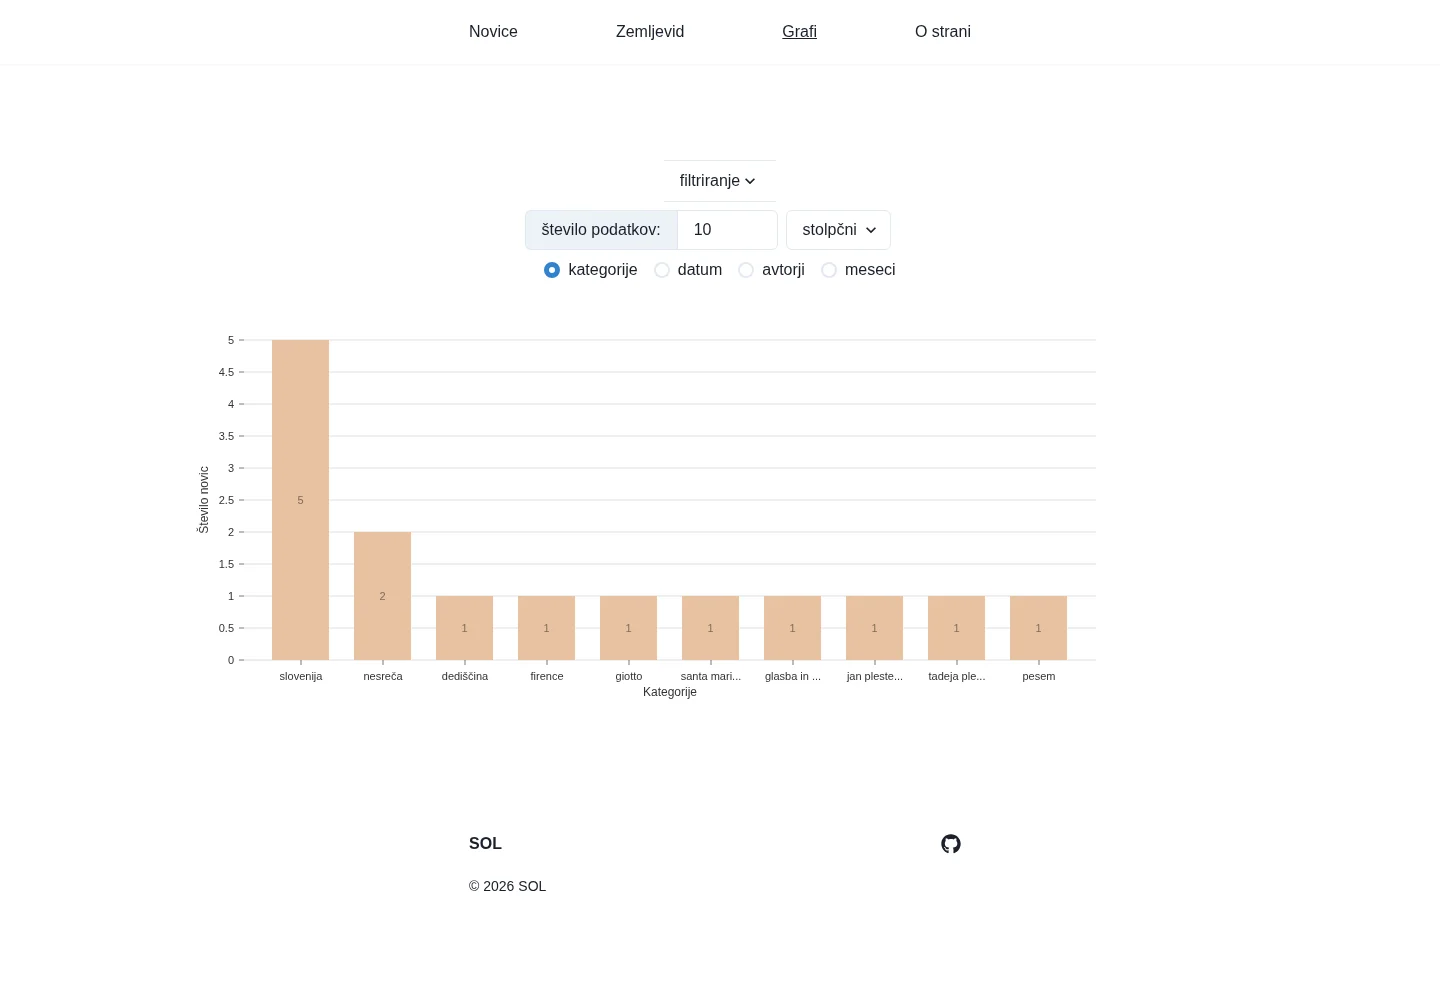The height and width of the screenshot is (1000, 1440).
Task: Click the 'Število novic' axis title
Action: (204, 500)
